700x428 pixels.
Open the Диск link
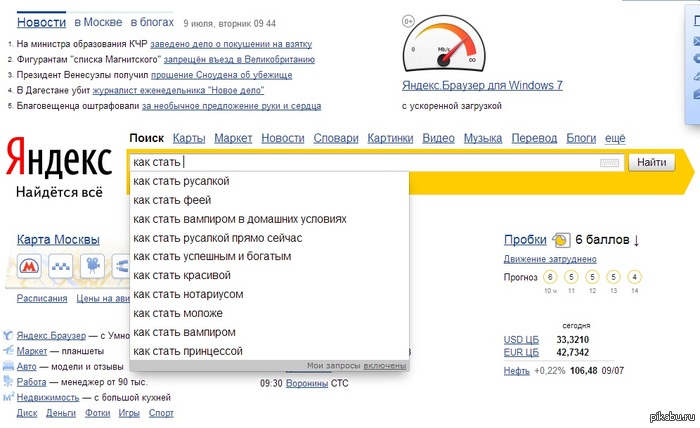point(27,413)
